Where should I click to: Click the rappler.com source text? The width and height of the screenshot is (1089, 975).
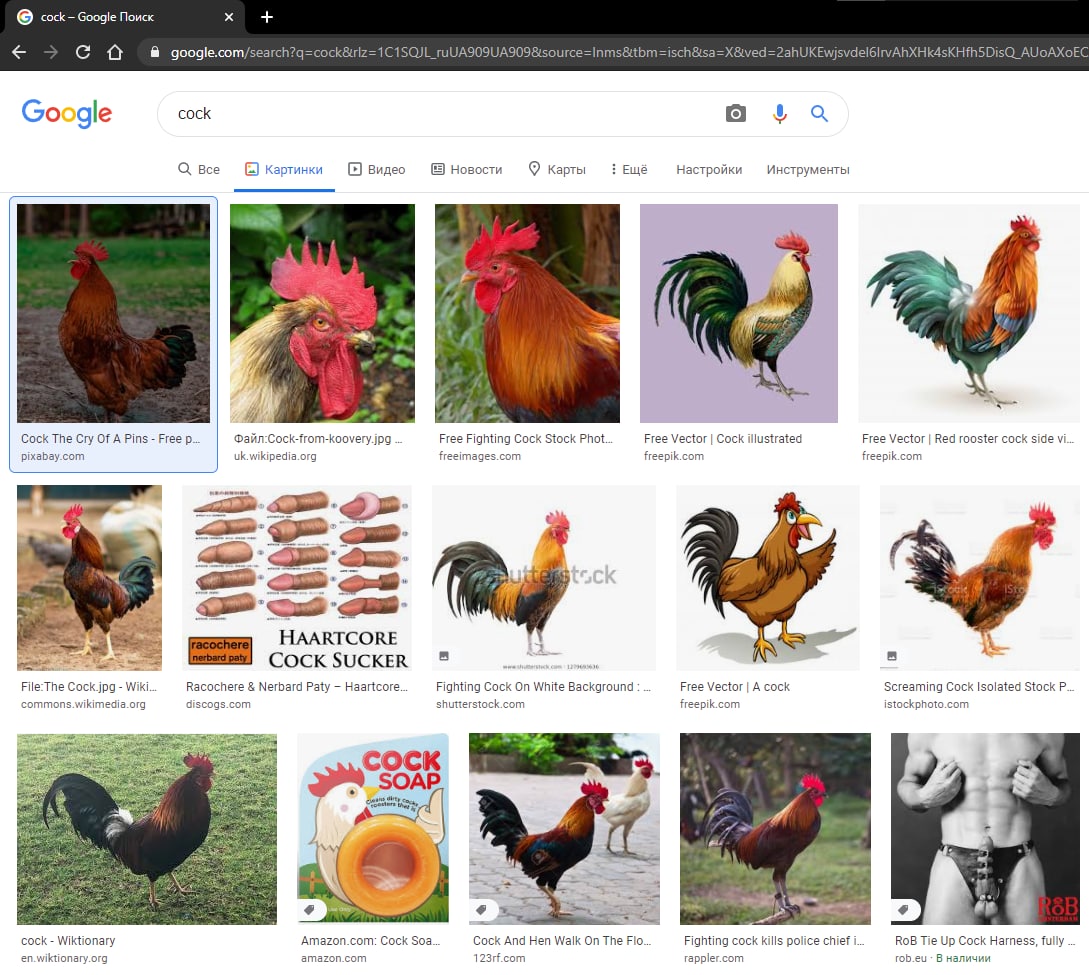coord(713,958)
